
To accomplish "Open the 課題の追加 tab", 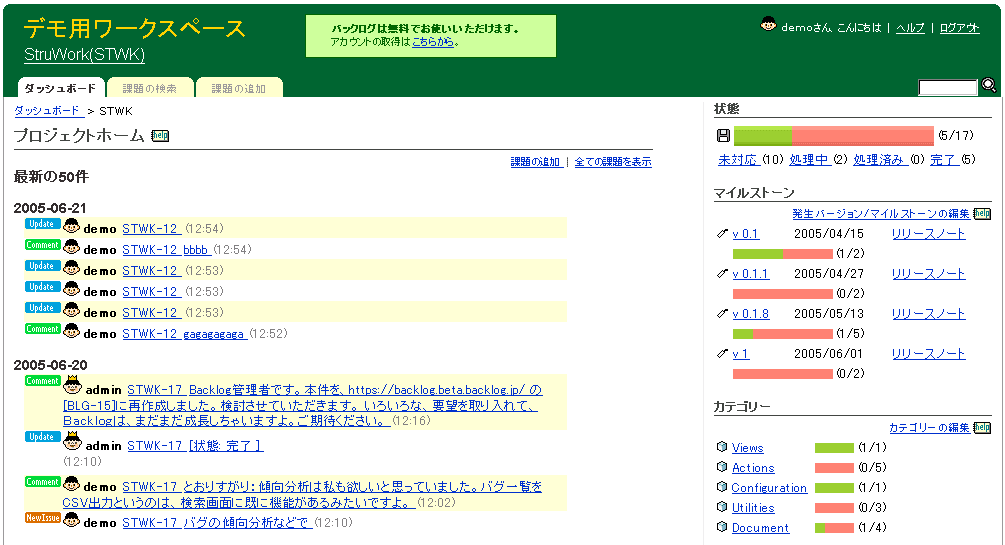I will (x=238, y=88).
